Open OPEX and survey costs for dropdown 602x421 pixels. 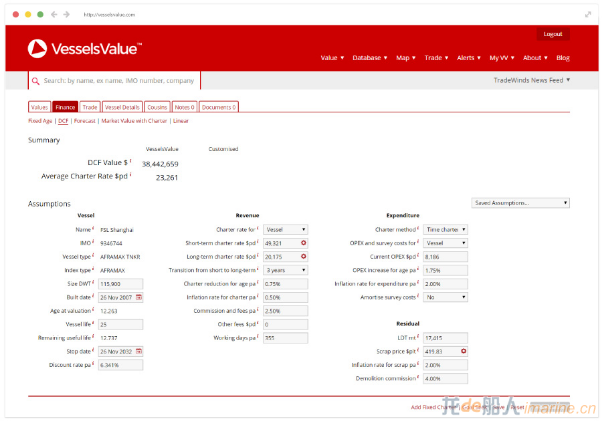tap(445, 243)
